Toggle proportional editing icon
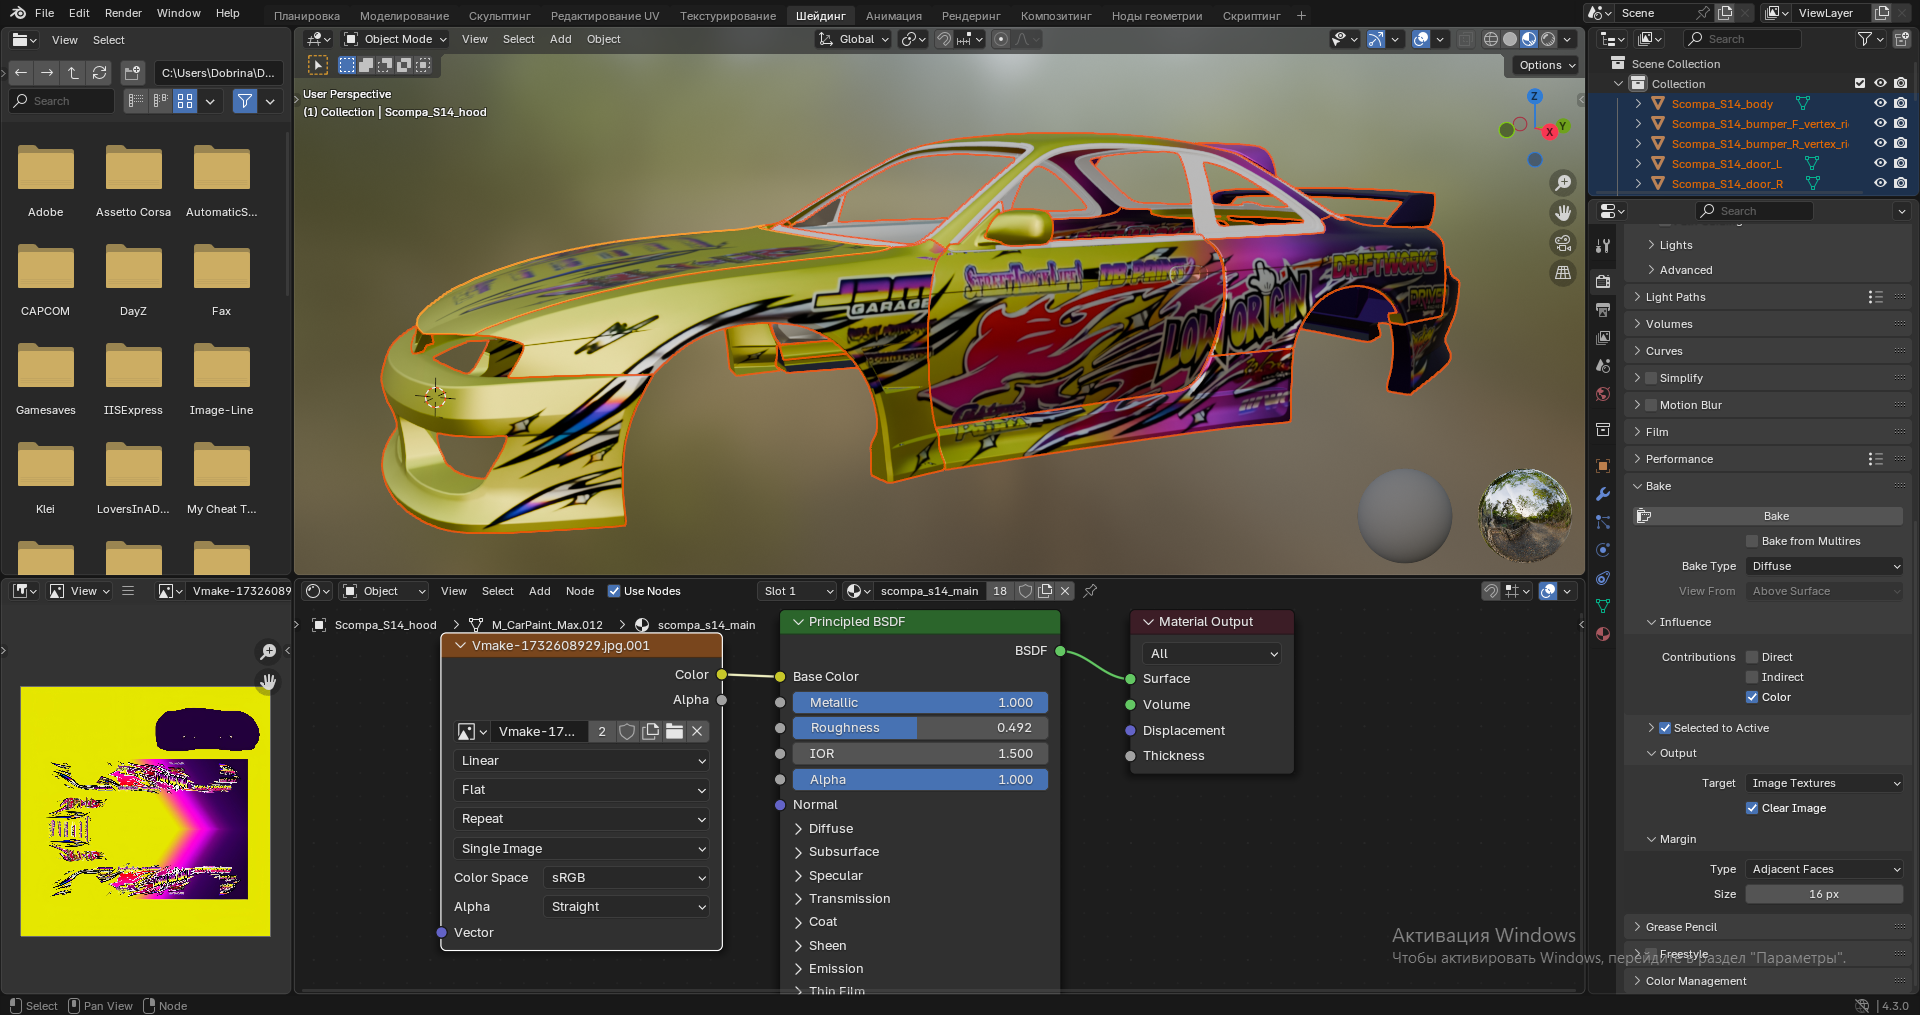This screenshot has height=1015, width=1920. [1001, 39]
